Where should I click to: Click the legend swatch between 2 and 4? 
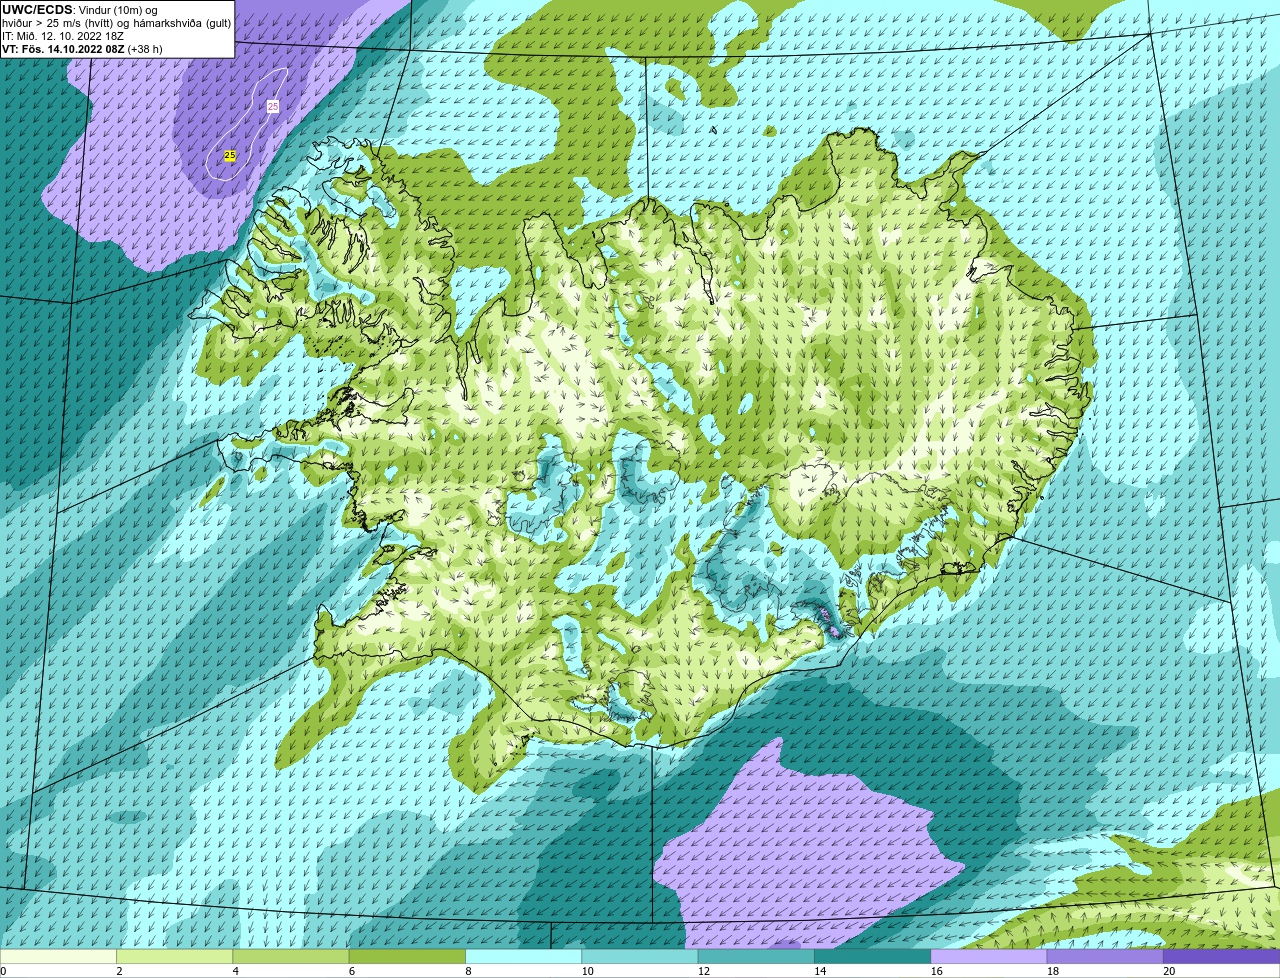175,956
